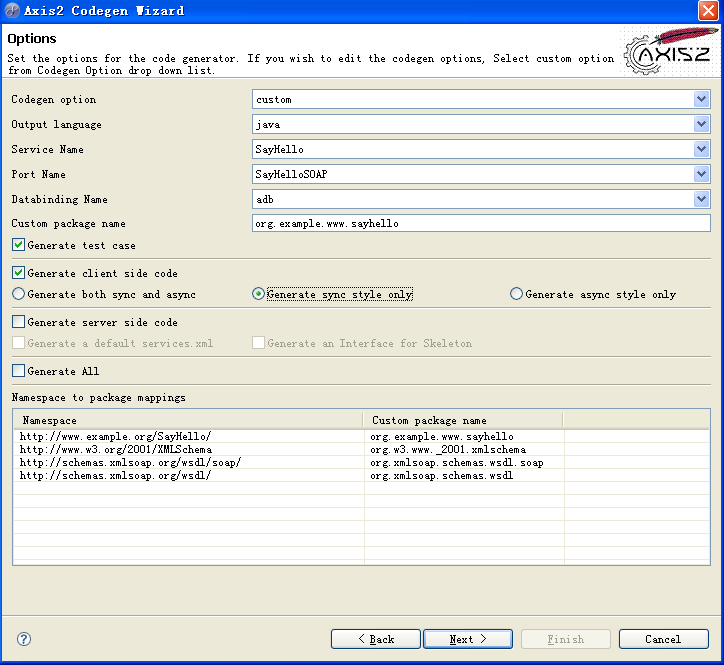Viewport: 724px width, 665px height.
Task: Expand the Output language dropdown
Action: click(x=701, y=124)
